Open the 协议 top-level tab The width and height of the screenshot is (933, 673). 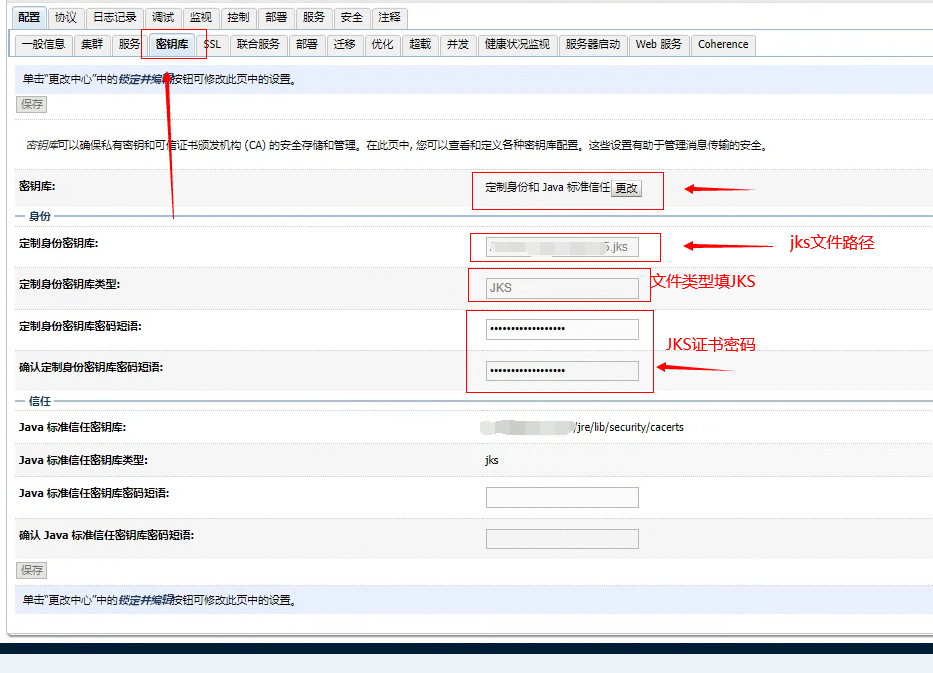point(65,17)
